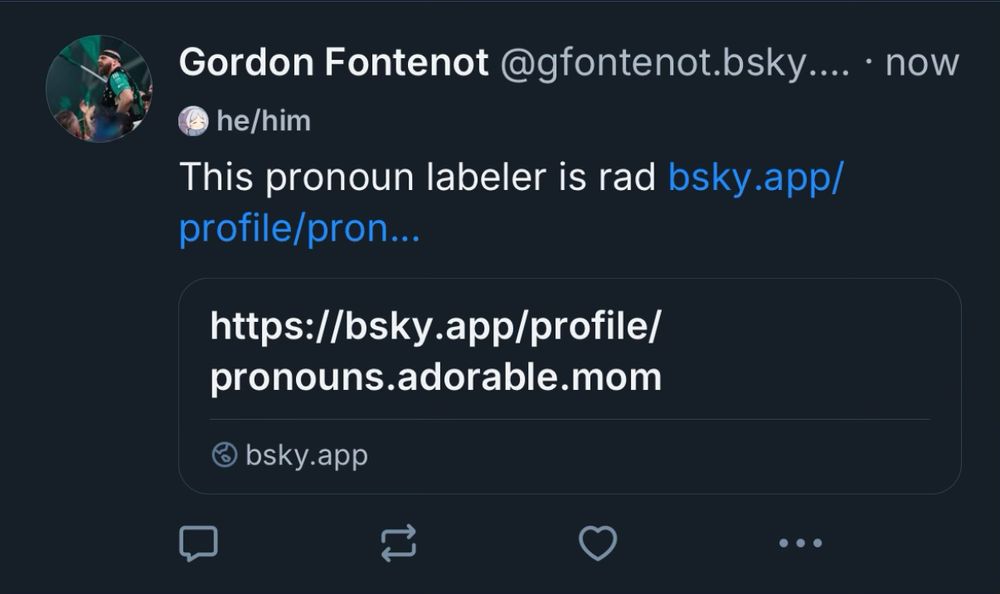
Task: Click the bsky.app source label on the card
Action: coord(306,455)
